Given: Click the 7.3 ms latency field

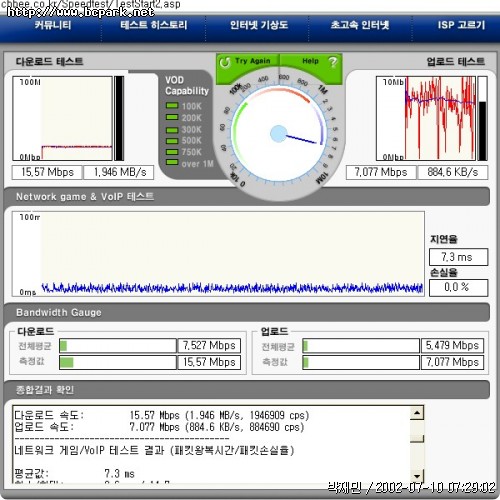Looking at the screenshot, I should point(458,257).
